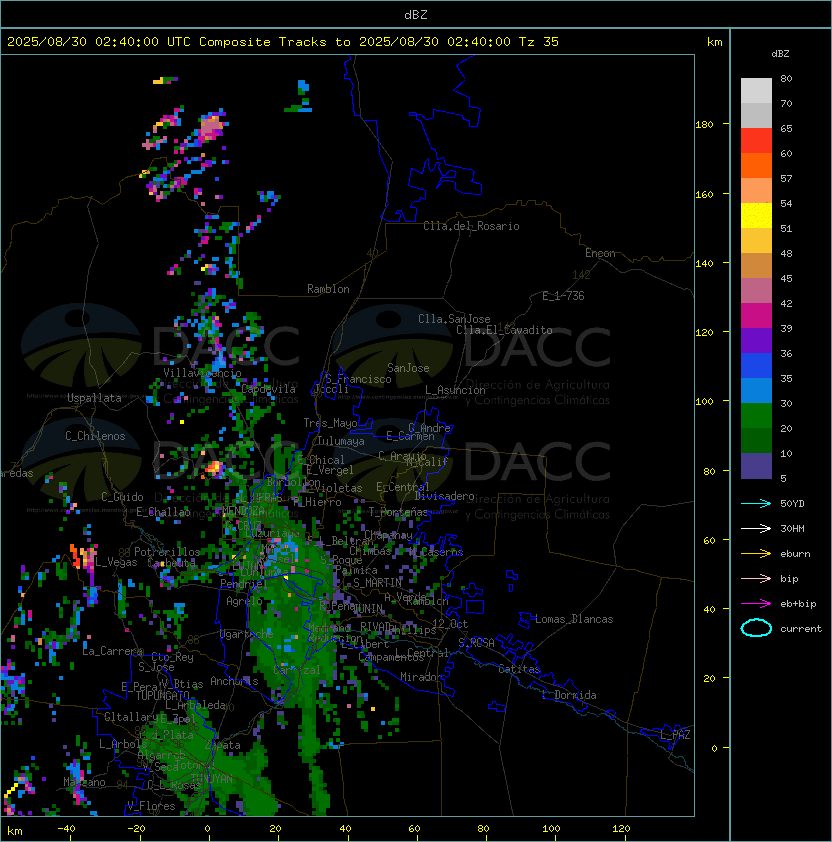832x842 pixels.
Task: Click the 'Mirador' map label
Action: click(x=422, y=677)
